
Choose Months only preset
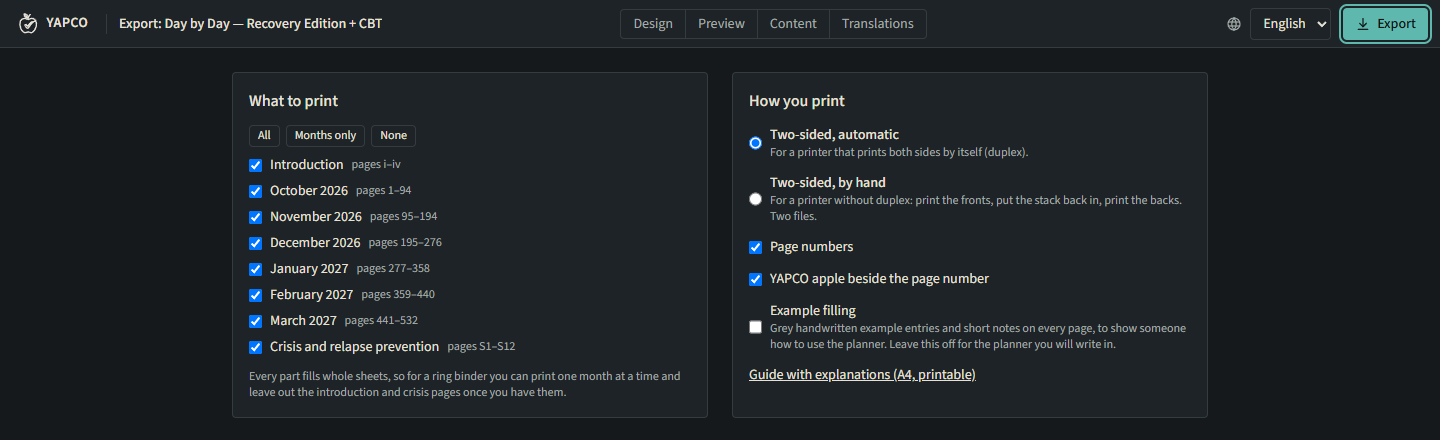coord(325,136)
